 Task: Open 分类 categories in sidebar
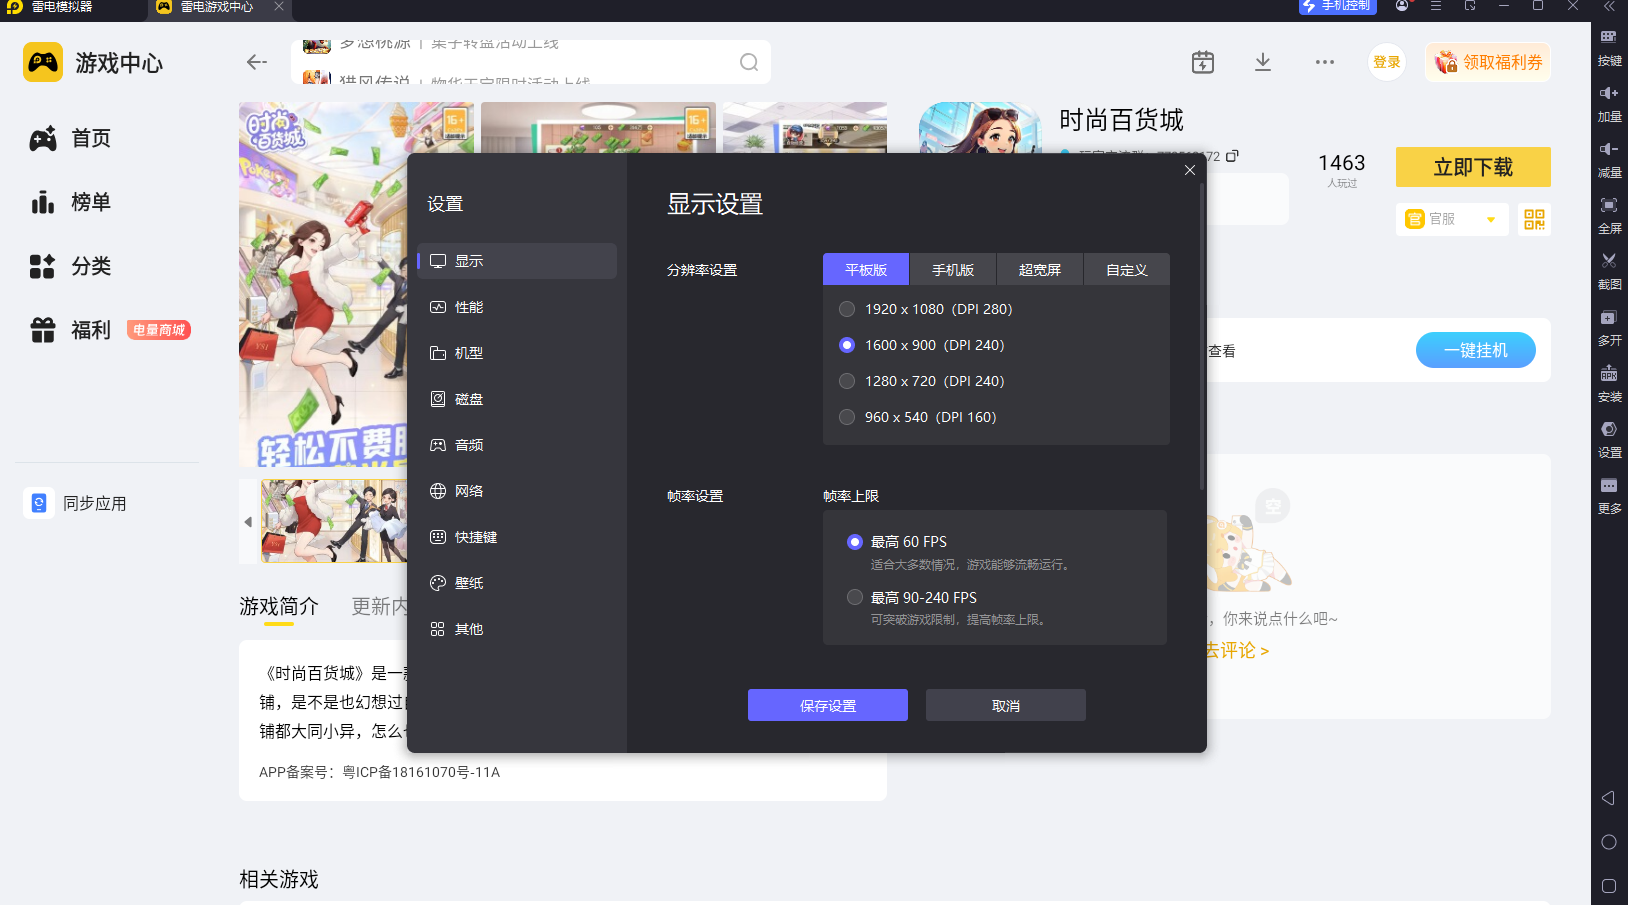tap(70, 266)
